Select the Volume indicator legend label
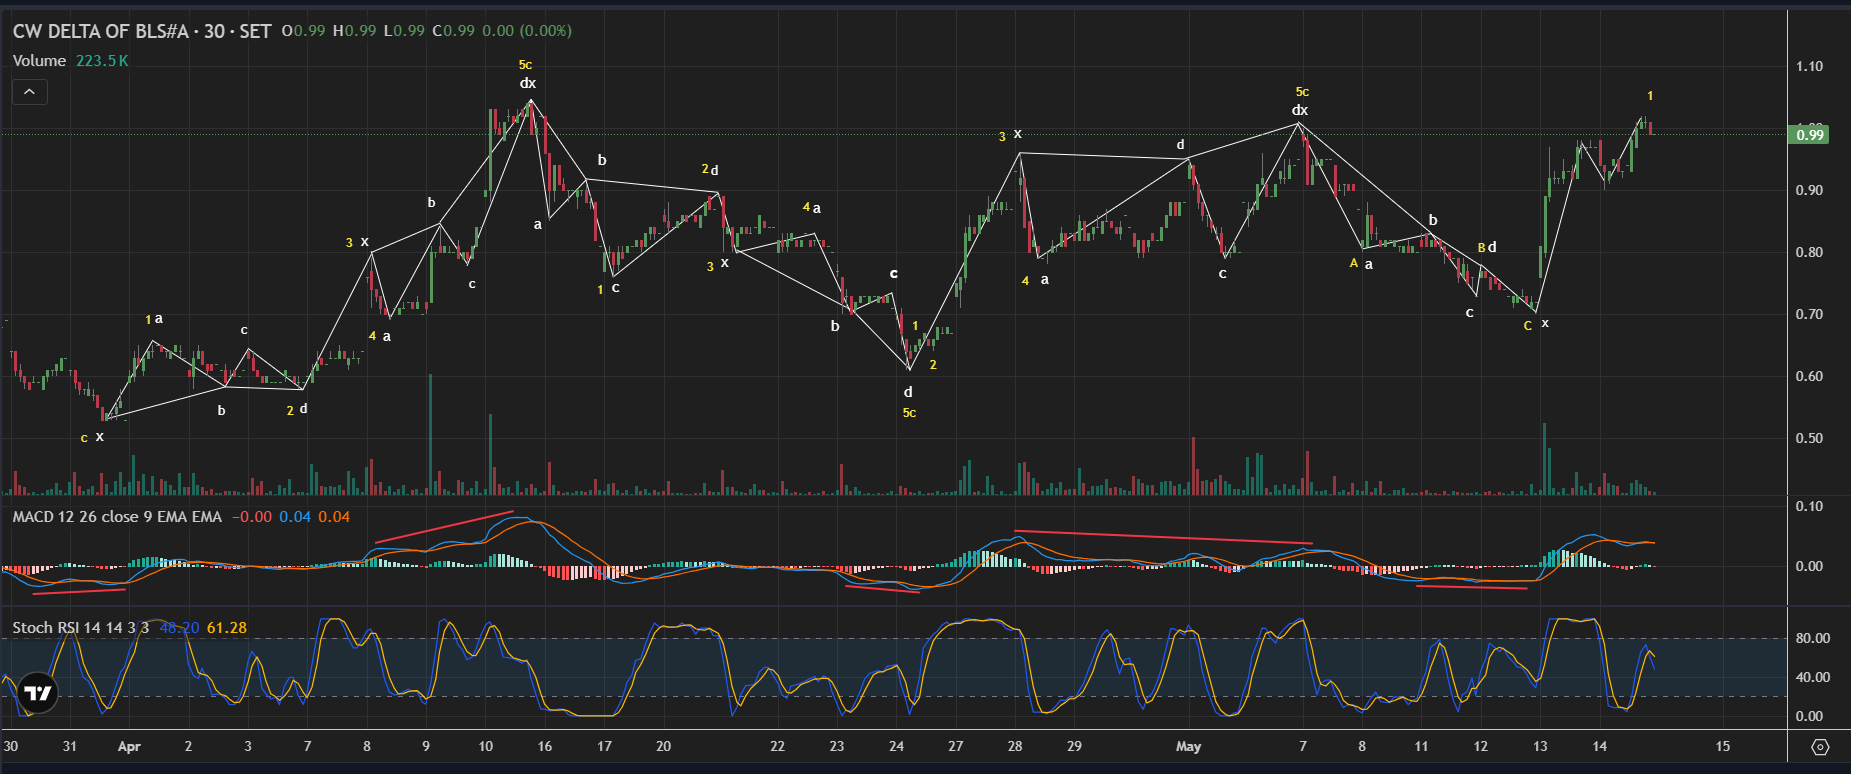Screen dimensions: 1851x774 pyautogui.click(x=39, y=61)
